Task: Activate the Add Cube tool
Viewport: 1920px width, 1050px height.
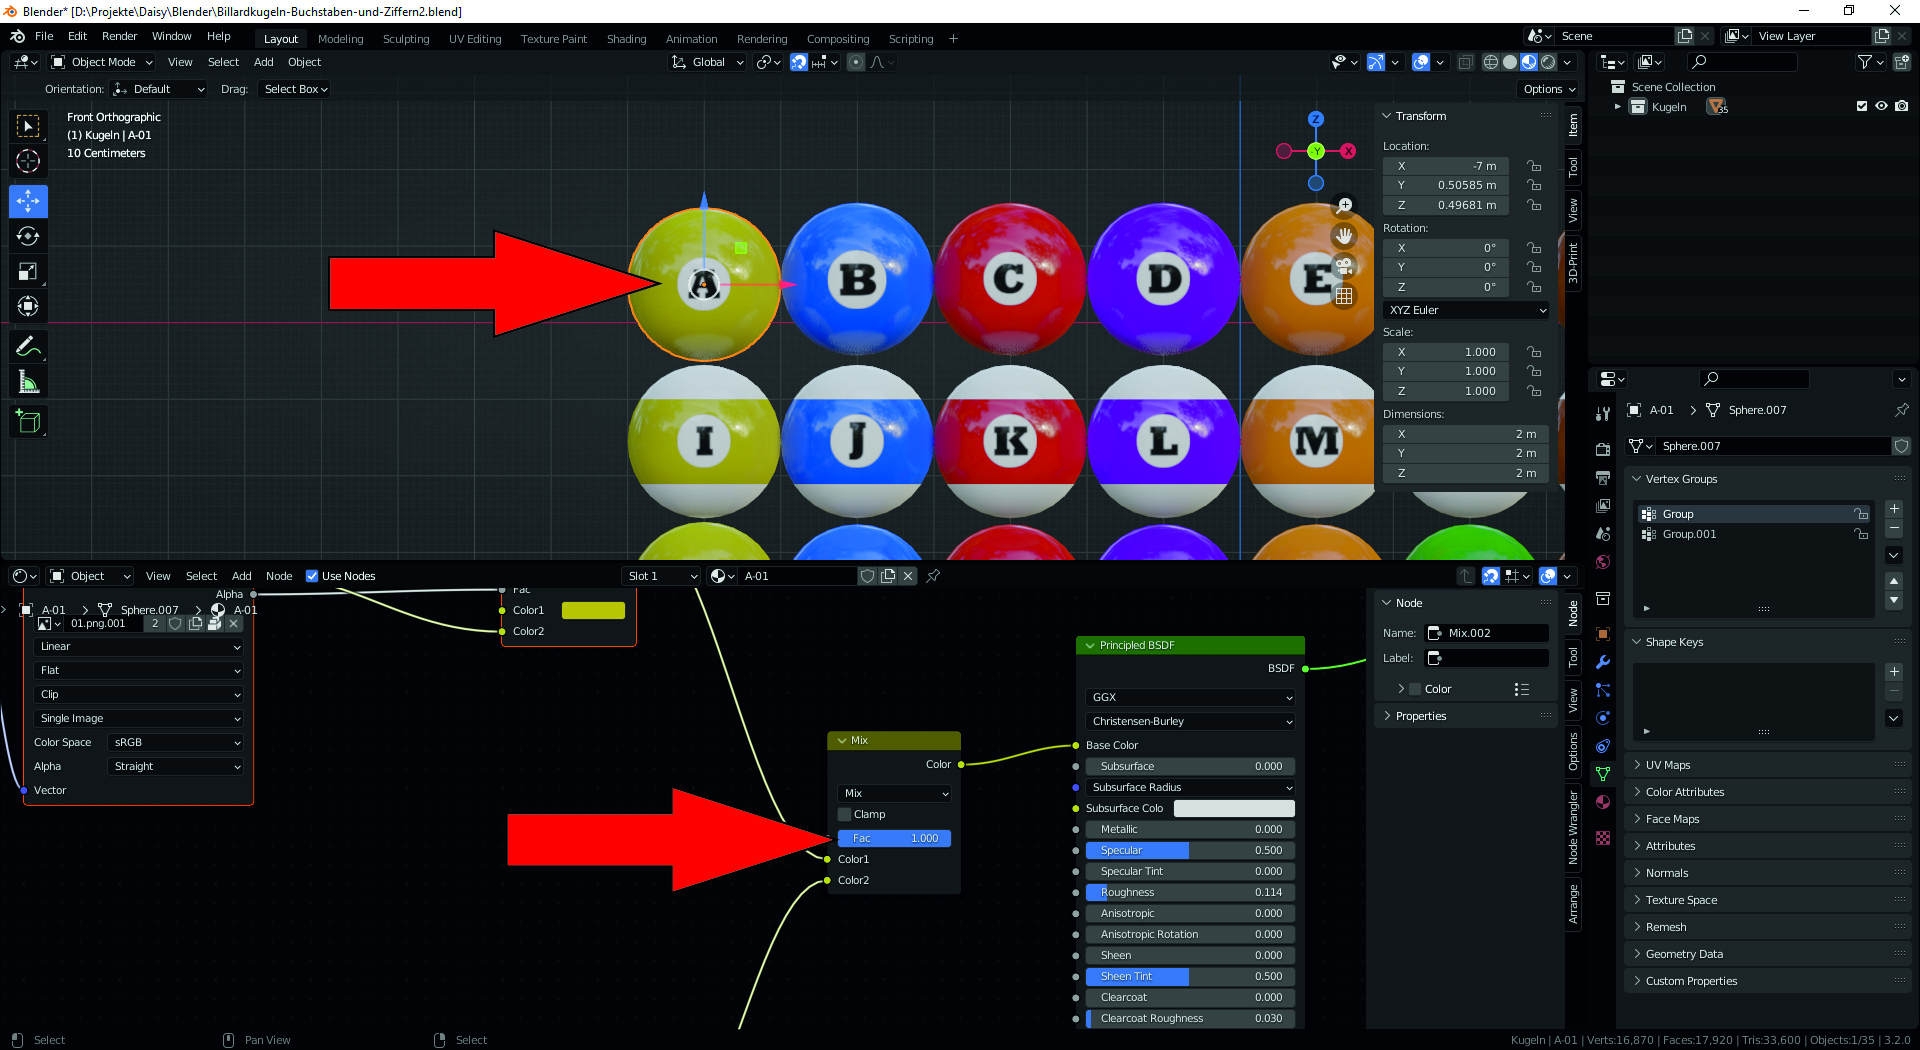Action: point(28,422)
